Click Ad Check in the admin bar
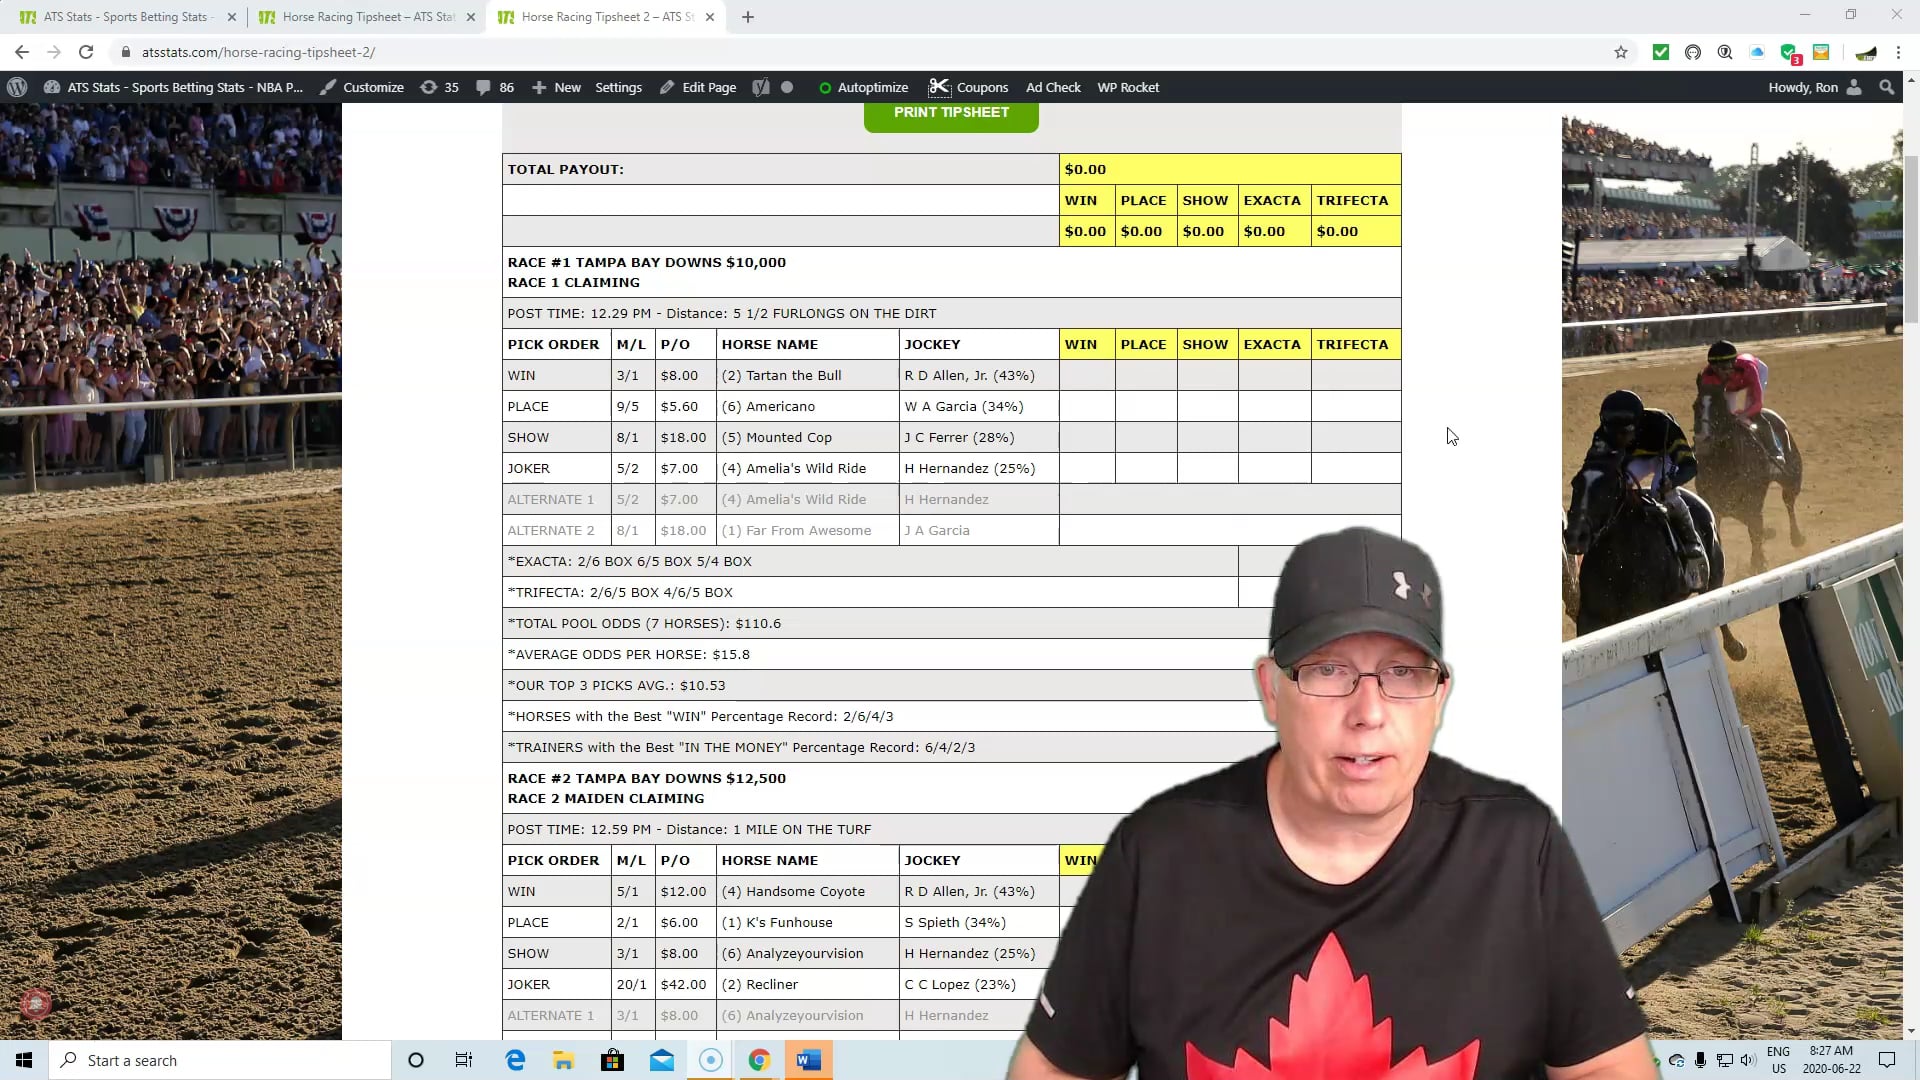Viewport: 1920px width, 1080px height. [1053, 87]
